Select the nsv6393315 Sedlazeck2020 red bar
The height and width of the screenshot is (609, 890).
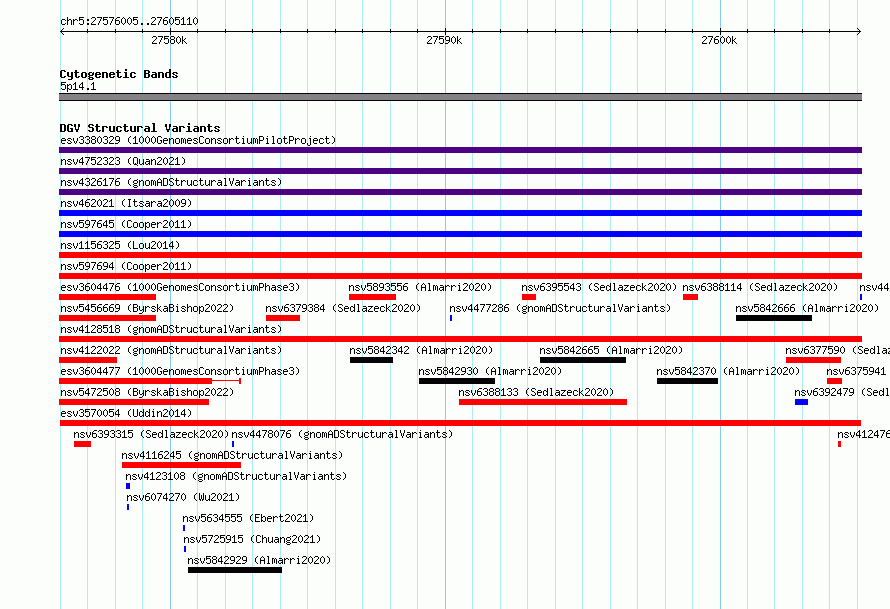pyautogui.click(x=82, y=444)
